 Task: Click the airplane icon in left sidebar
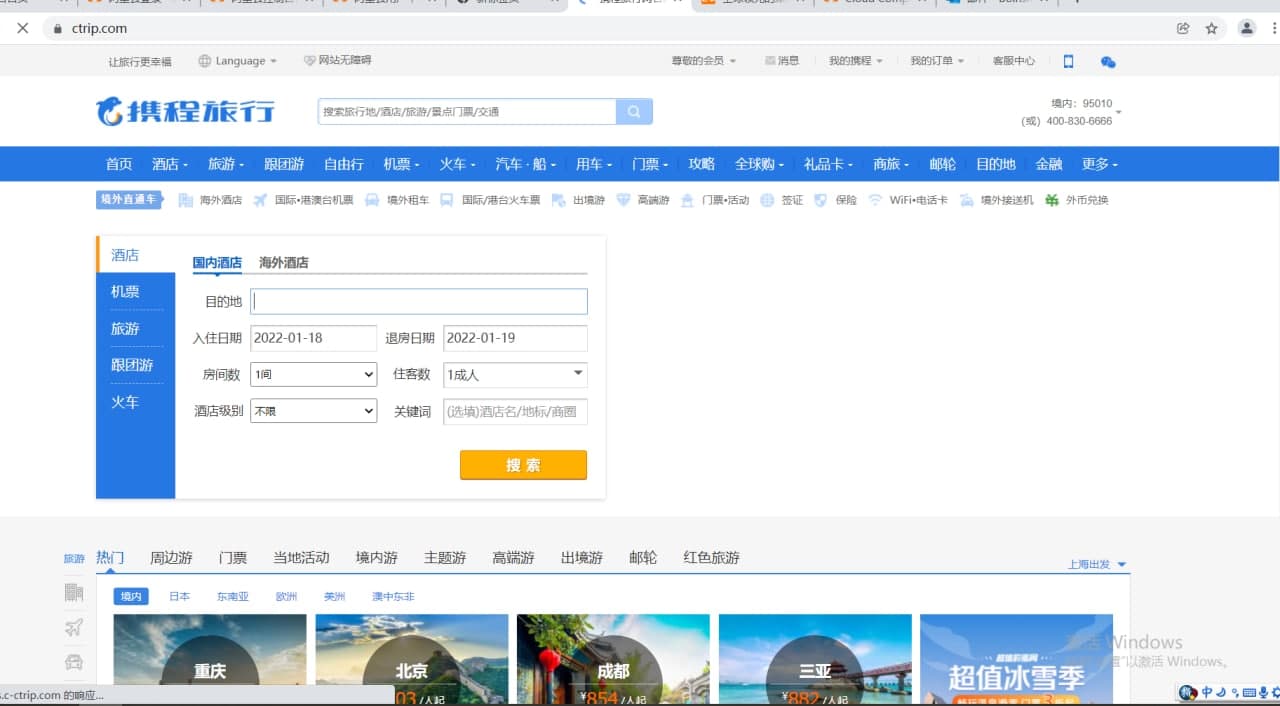click(x=74, y=627)
